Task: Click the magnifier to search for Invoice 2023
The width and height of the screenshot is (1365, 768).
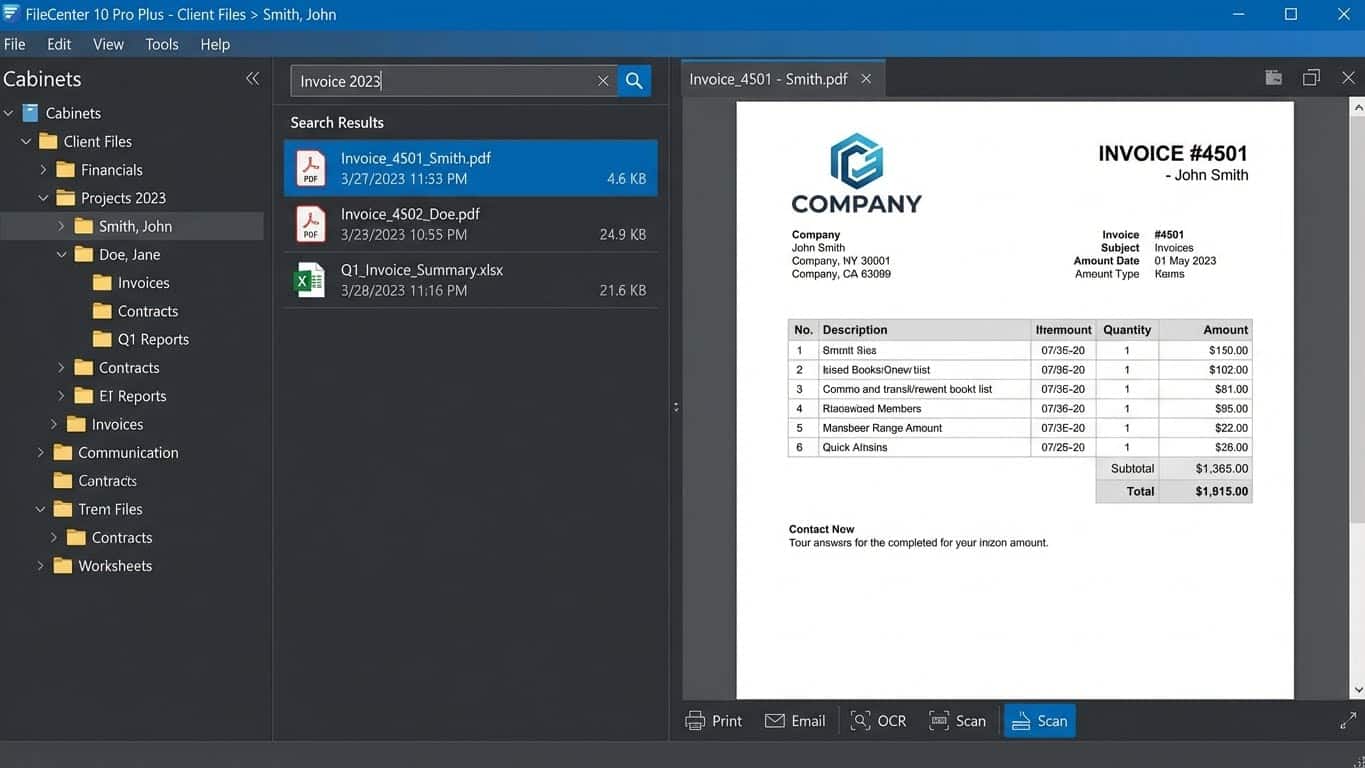Action: click(634, 80)
